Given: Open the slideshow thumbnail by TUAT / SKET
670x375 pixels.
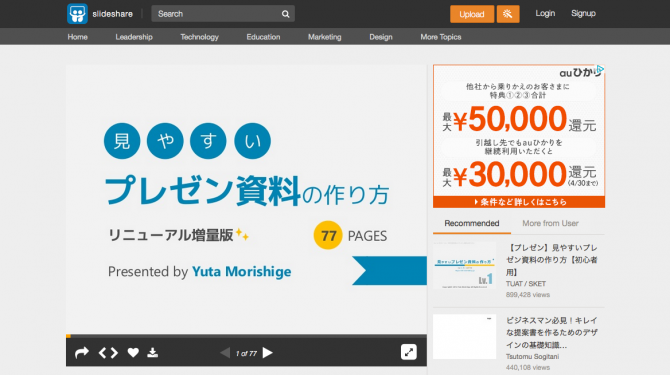Looking at the screenshot, I should tap(464, 266).
